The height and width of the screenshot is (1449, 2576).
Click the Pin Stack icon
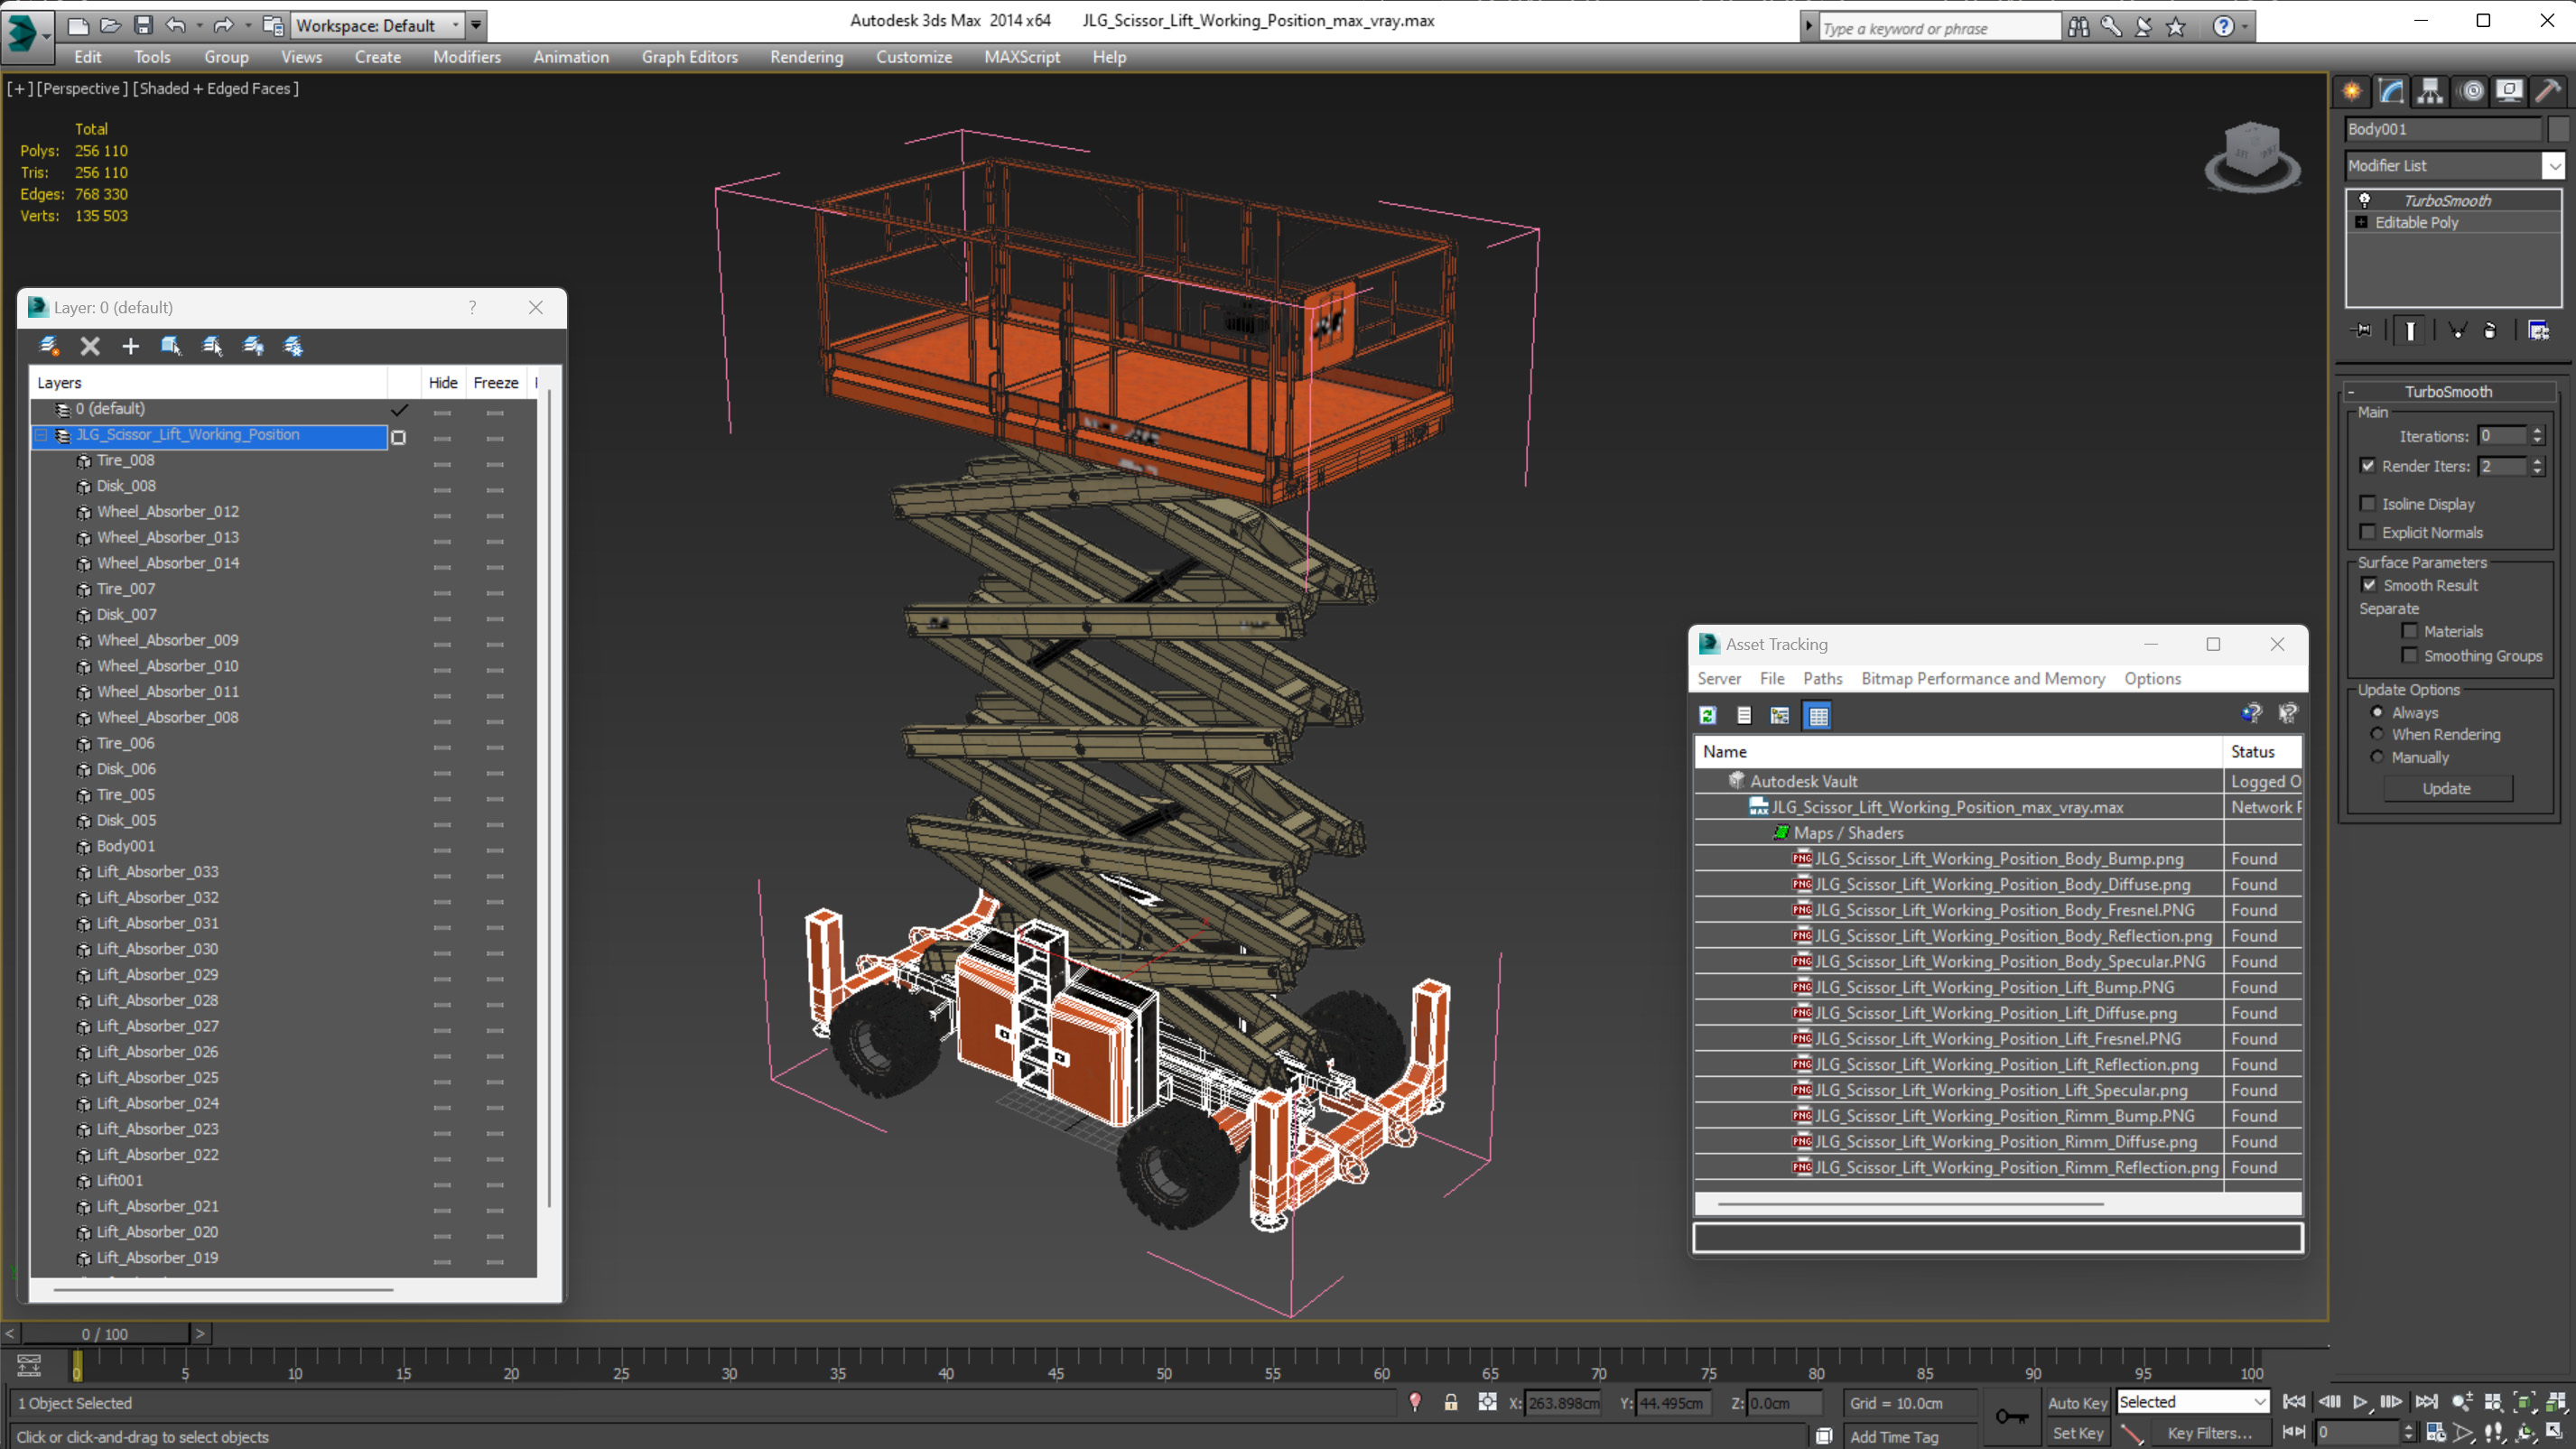click(2361, 330)
